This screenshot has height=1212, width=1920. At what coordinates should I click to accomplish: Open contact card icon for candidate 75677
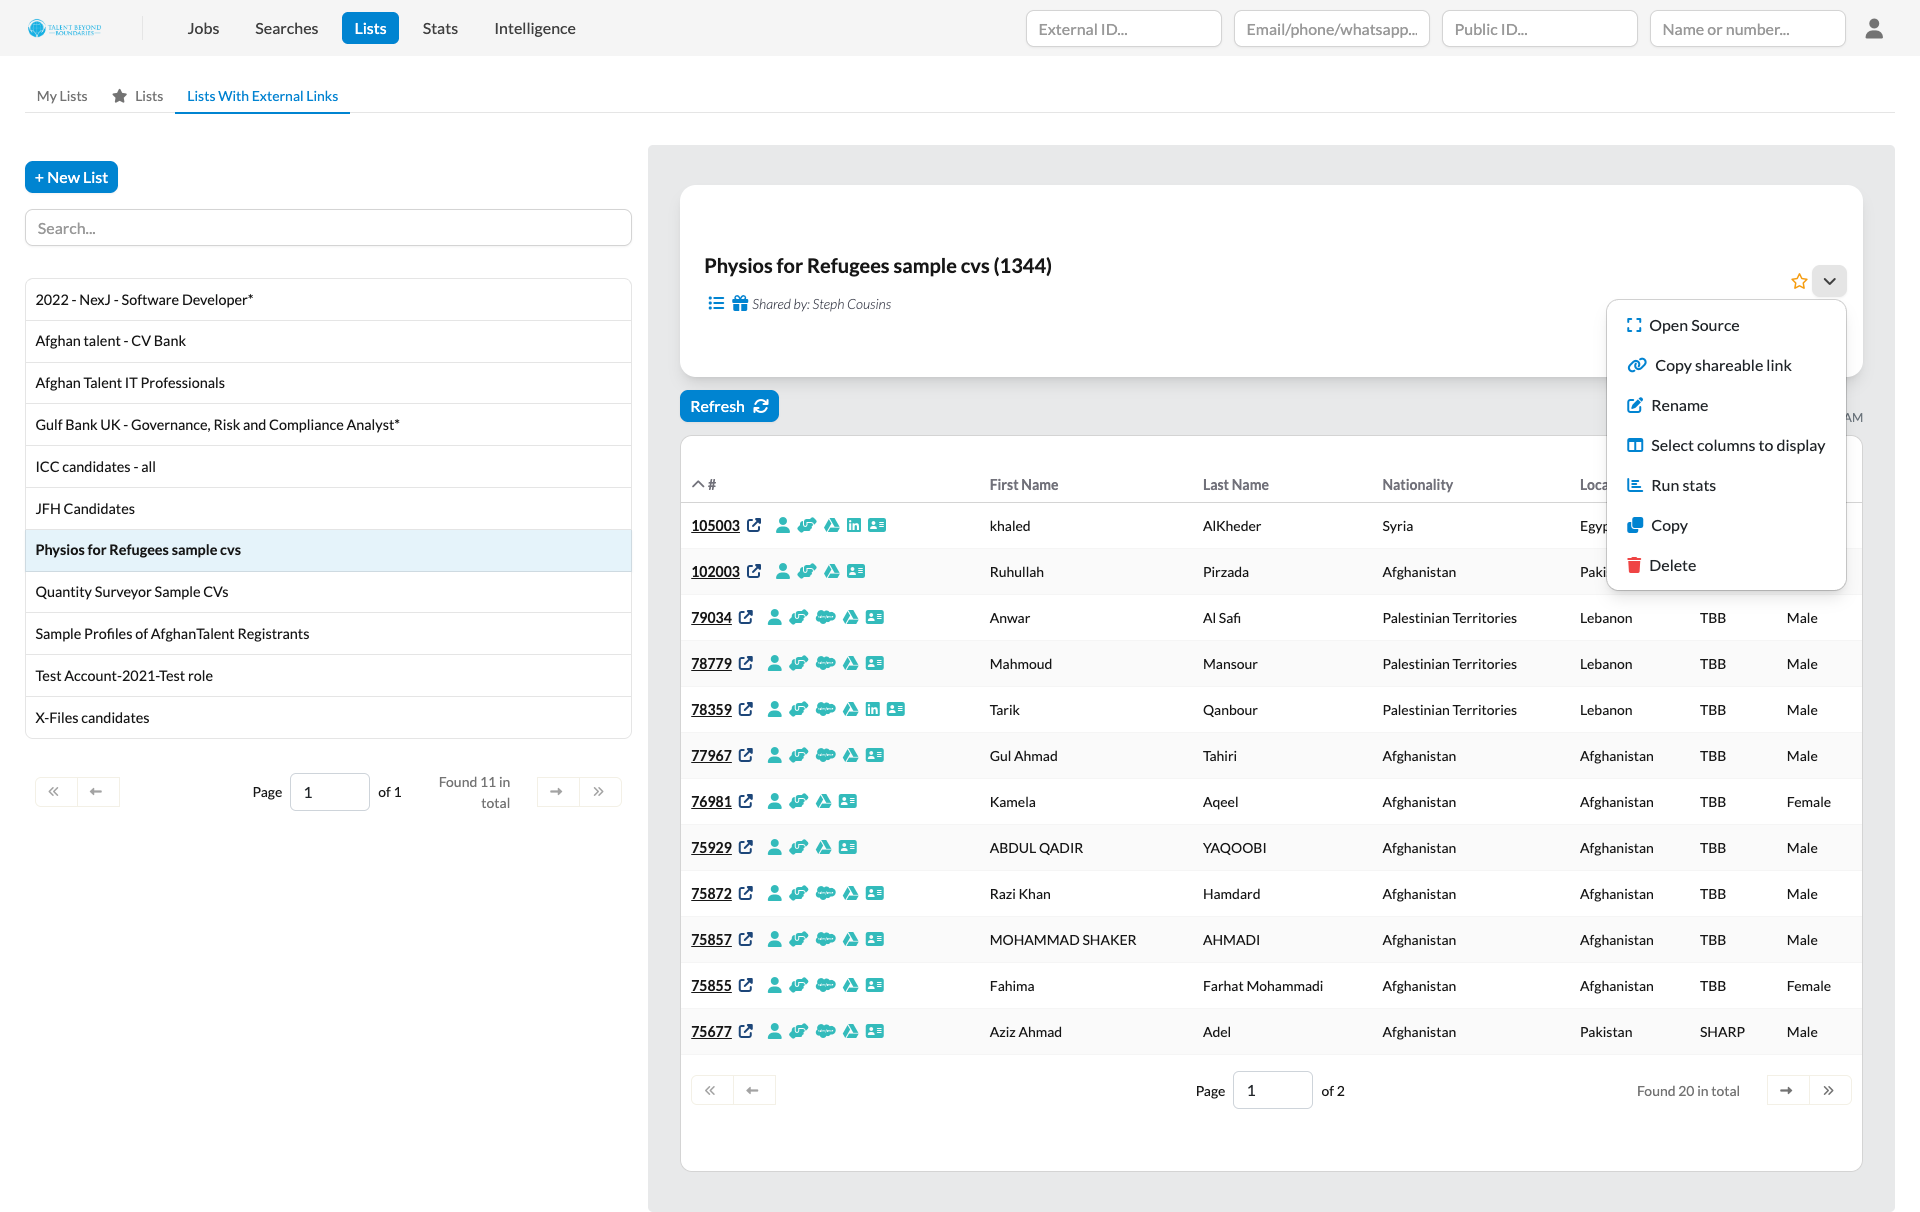click(877, 1031)
